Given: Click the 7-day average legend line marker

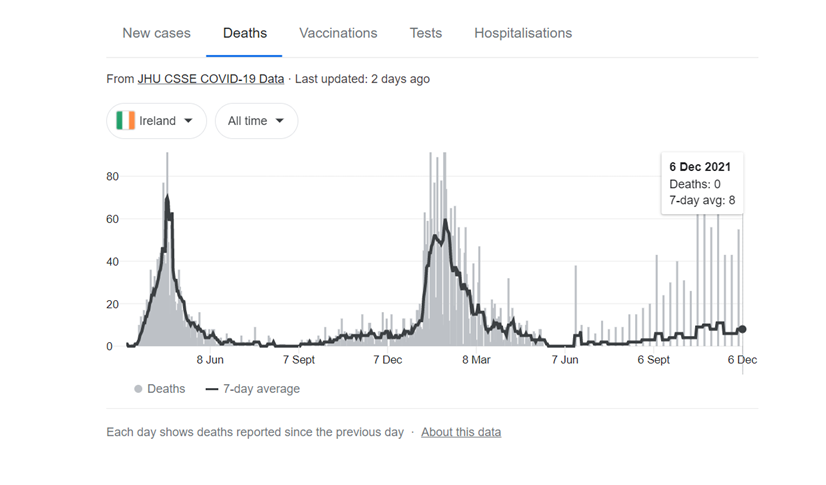Looking at the screenshot, I should 212,389.
